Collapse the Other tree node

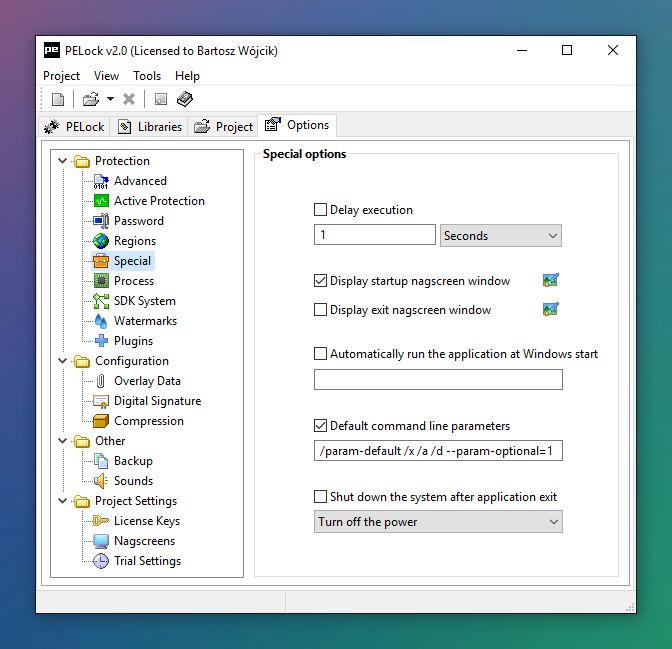tap(63, 441)
